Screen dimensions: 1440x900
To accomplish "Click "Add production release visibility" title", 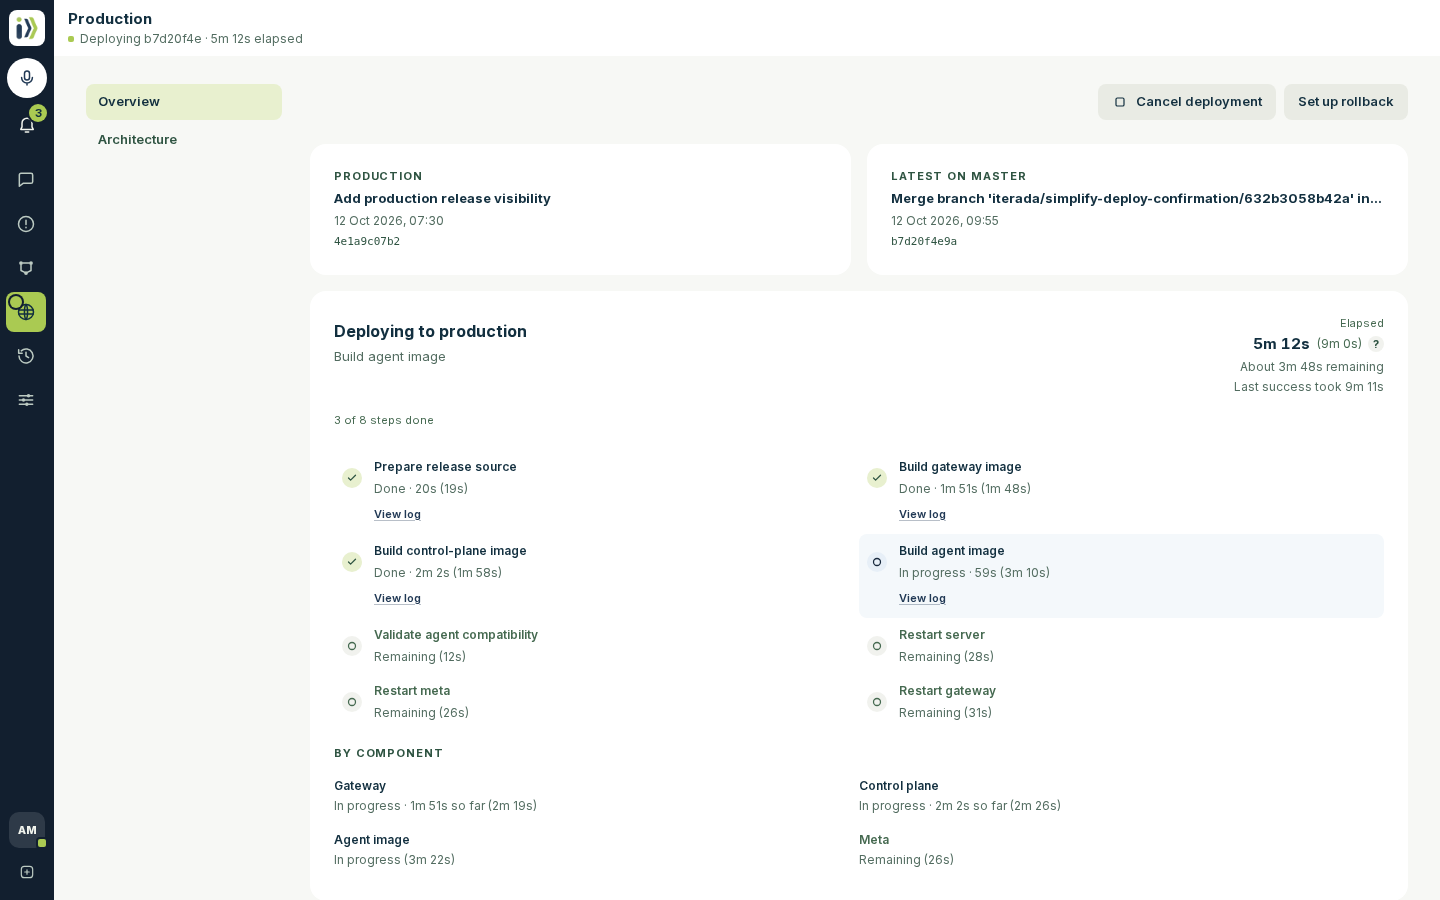I will pyautogui.click(x=442, y=199).
